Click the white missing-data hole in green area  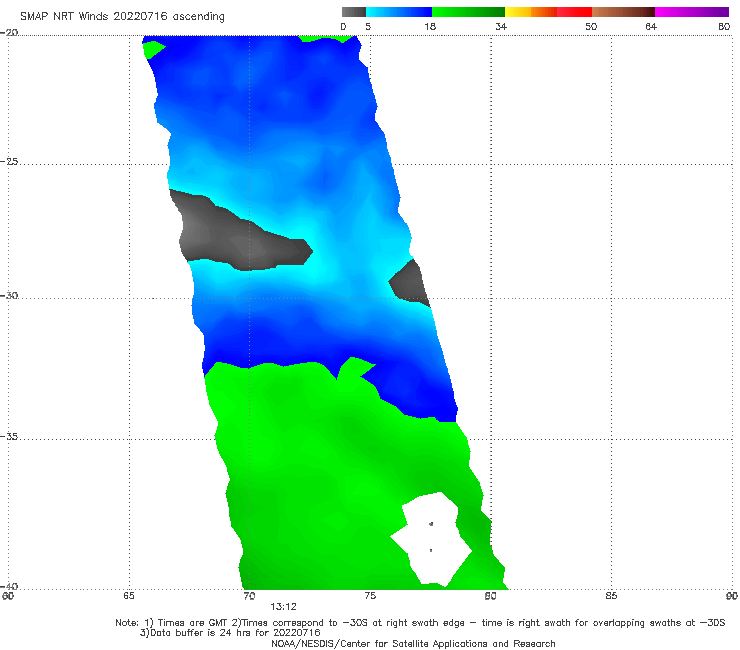click(x=432, y=538)
